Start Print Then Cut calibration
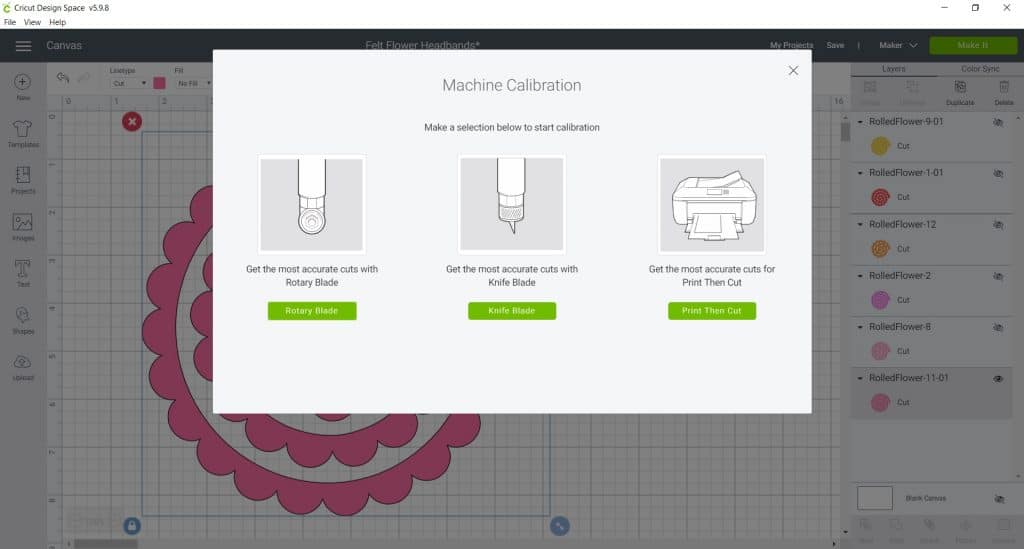1024x549 pixels. click(712, 311)
